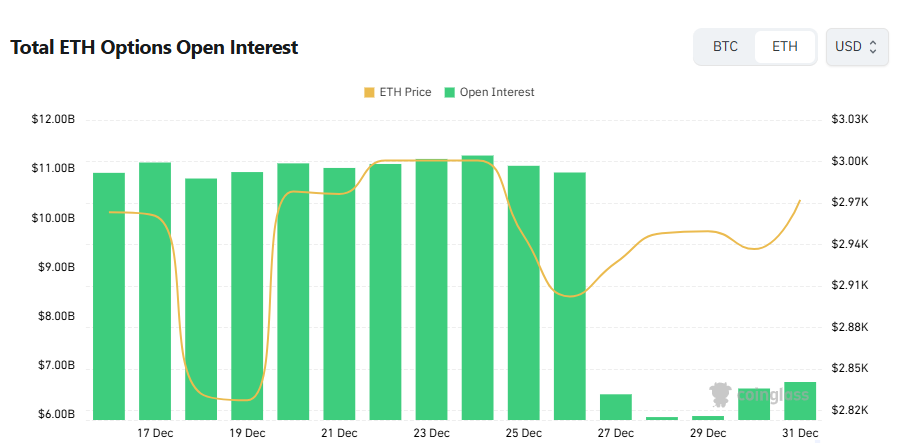898x443 pixels.
Task: Click the coinglass watermark logo icon
Action: [x=719, y=393]
